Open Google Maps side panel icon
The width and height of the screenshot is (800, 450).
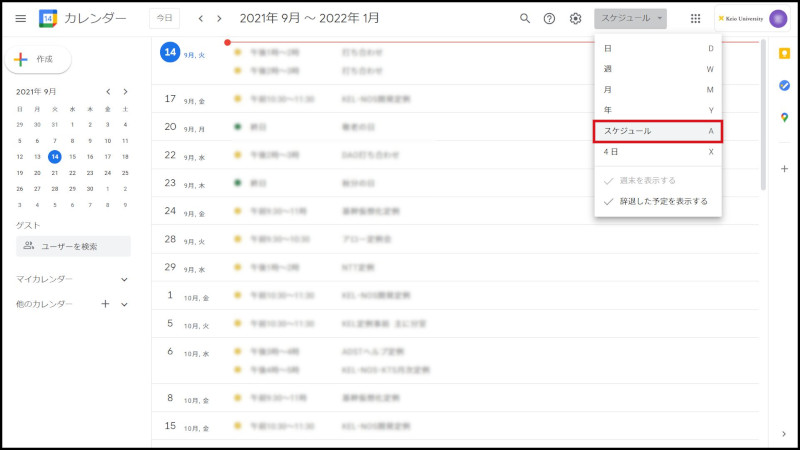pyautogui.click(x=784, y=117)
